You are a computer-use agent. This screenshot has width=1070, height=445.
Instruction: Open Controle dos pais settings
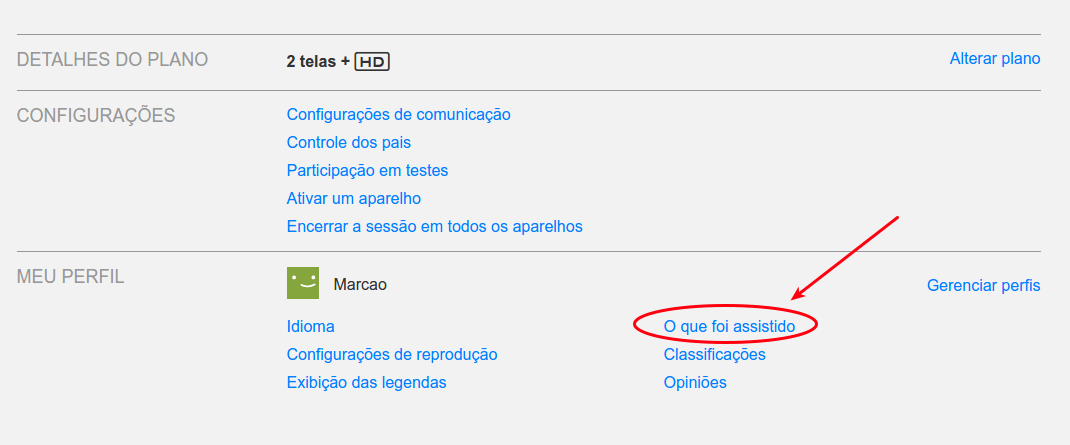click(349, 143)
